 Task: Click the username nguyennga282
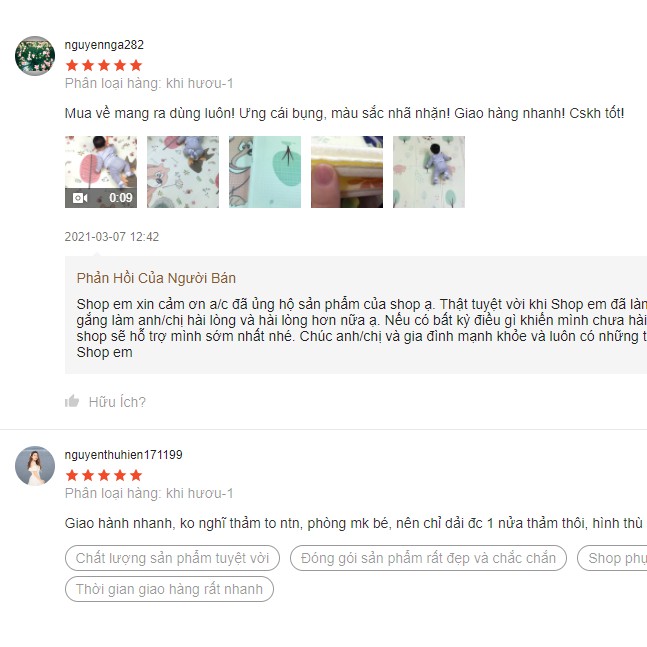[104, 45]
